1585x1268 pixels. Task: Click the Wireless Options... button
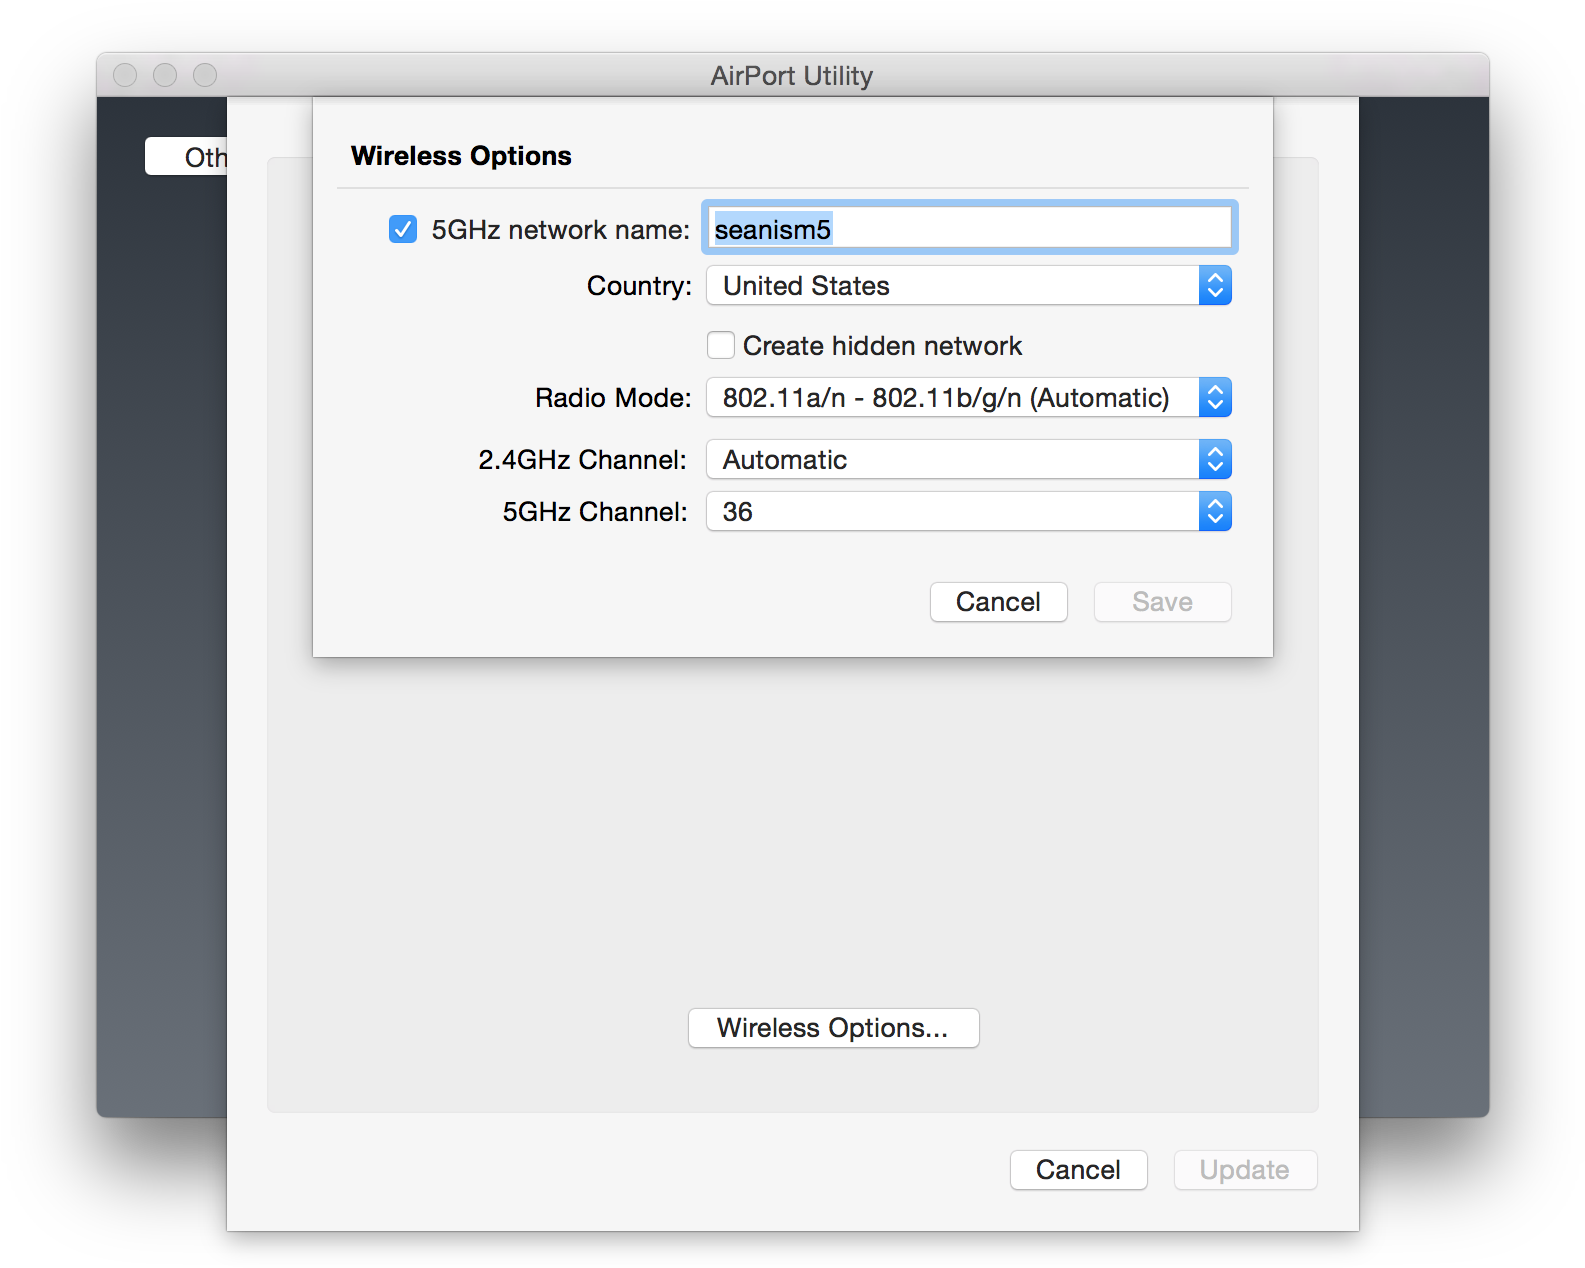pyautogui.click(x=833, y=1028)
